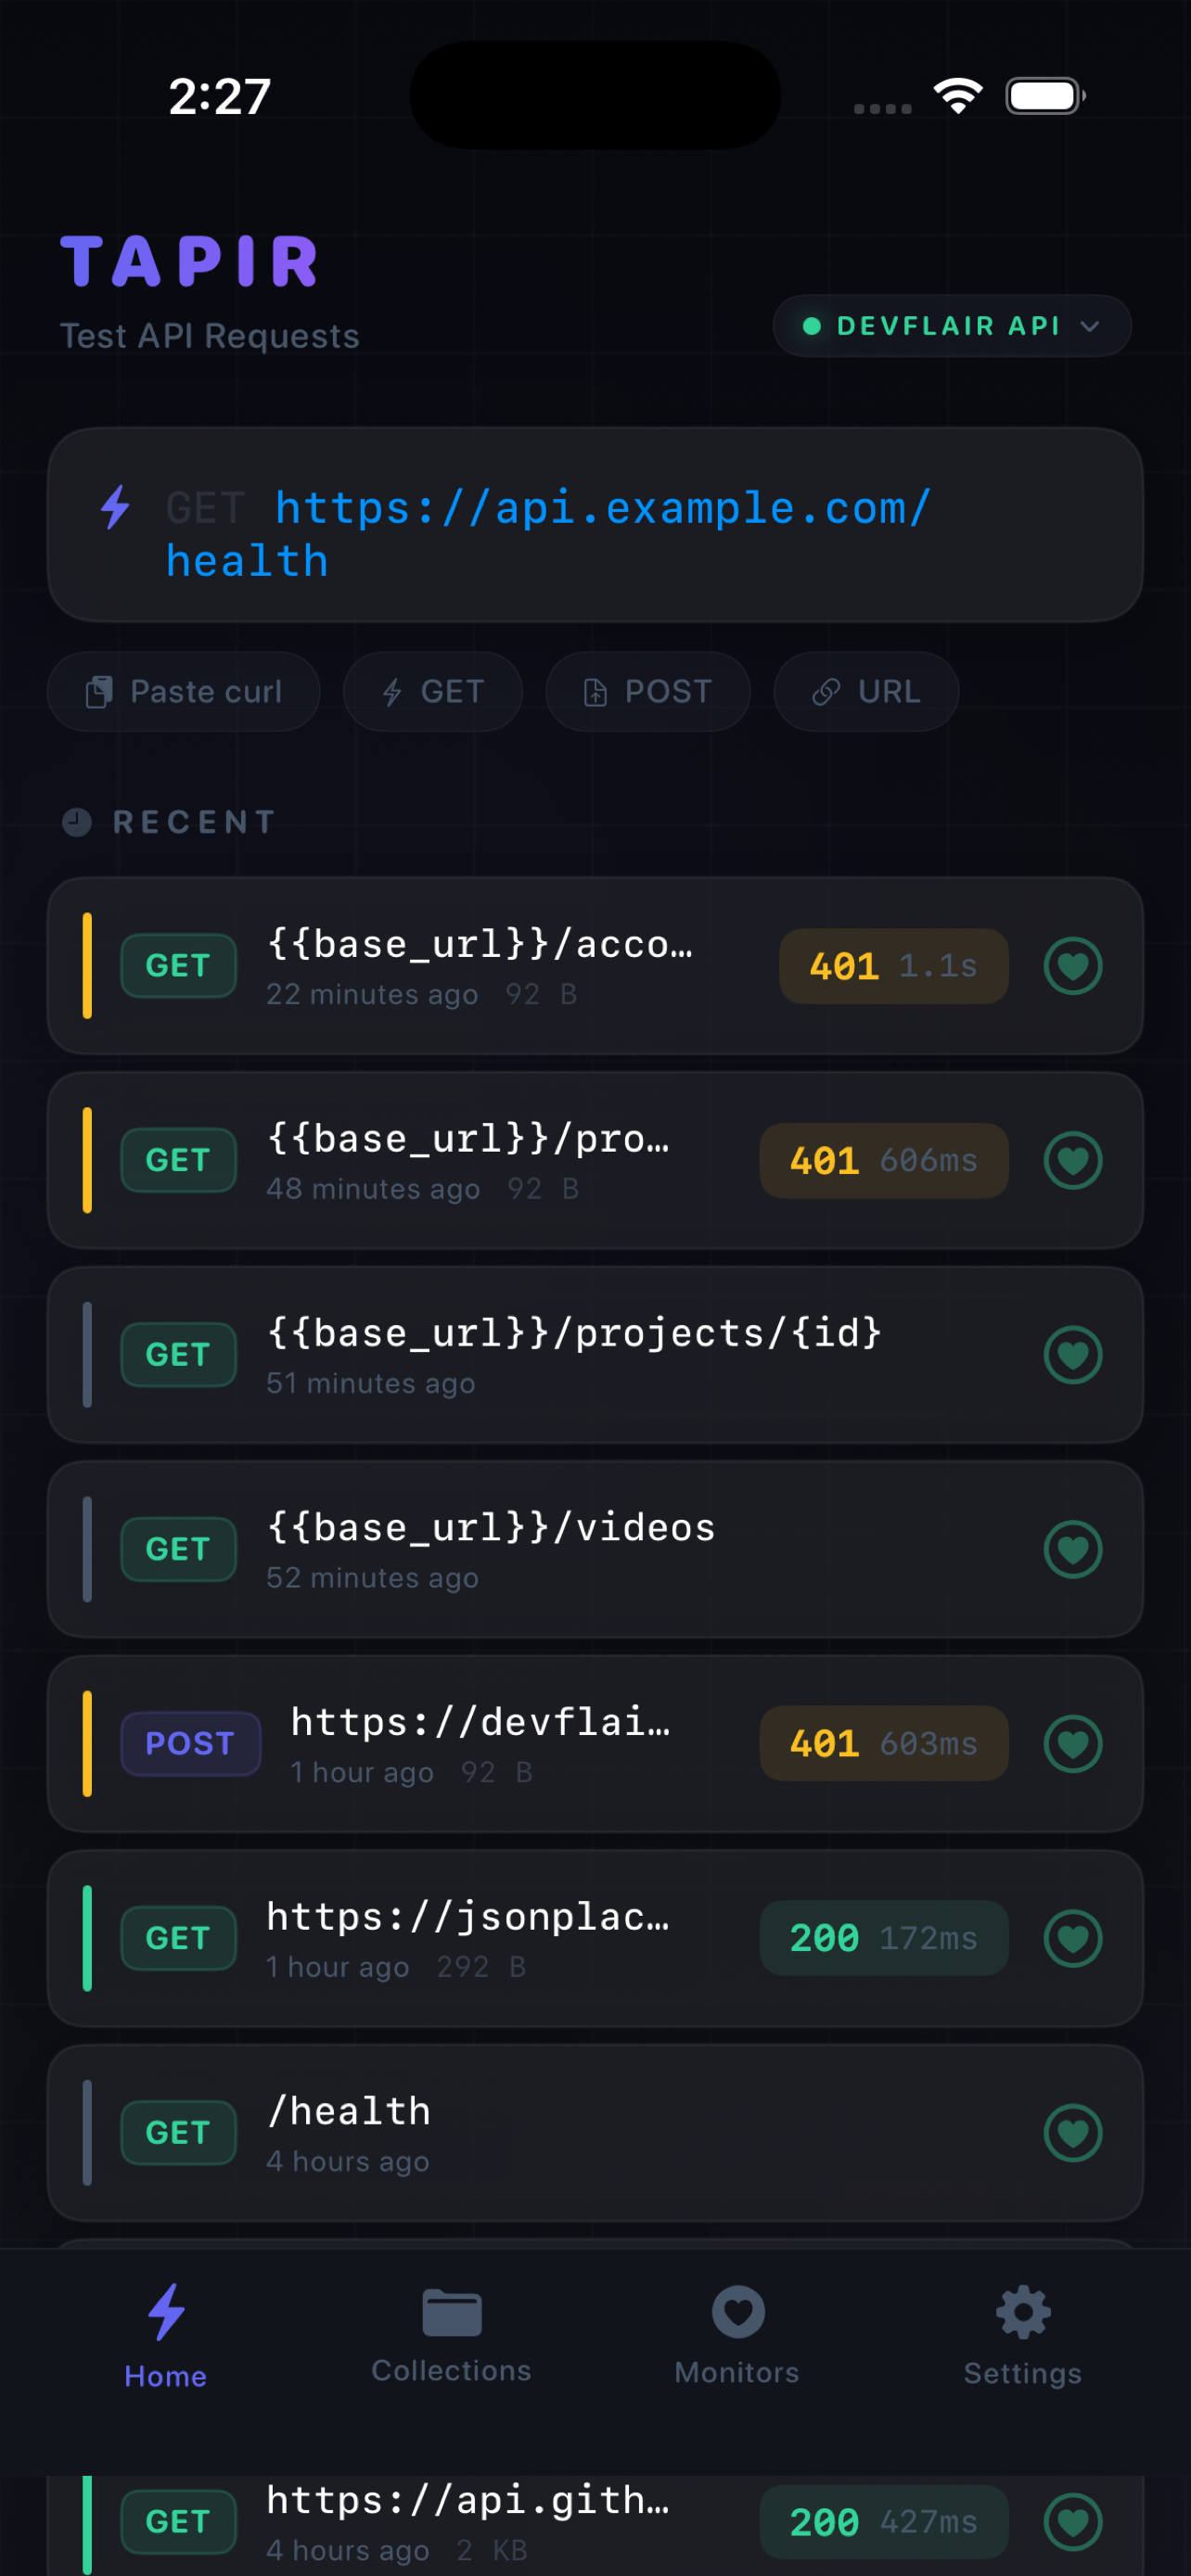Toggle the heart on the jsonplaceholder request
Viewport: 1191px width, 2576px height.
click(x=1073, y=1938)
